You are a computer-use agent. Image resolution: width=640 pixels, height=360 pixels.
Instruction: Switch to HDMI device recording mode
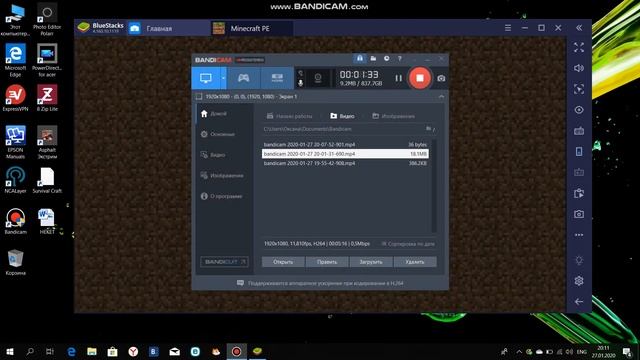277,78
